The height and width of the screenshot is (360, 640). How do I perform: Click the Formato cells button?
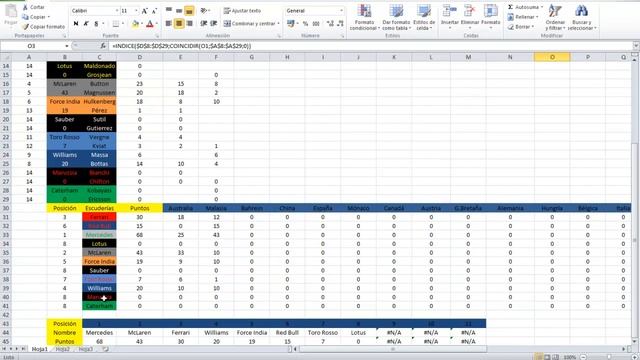click(490, 18)
